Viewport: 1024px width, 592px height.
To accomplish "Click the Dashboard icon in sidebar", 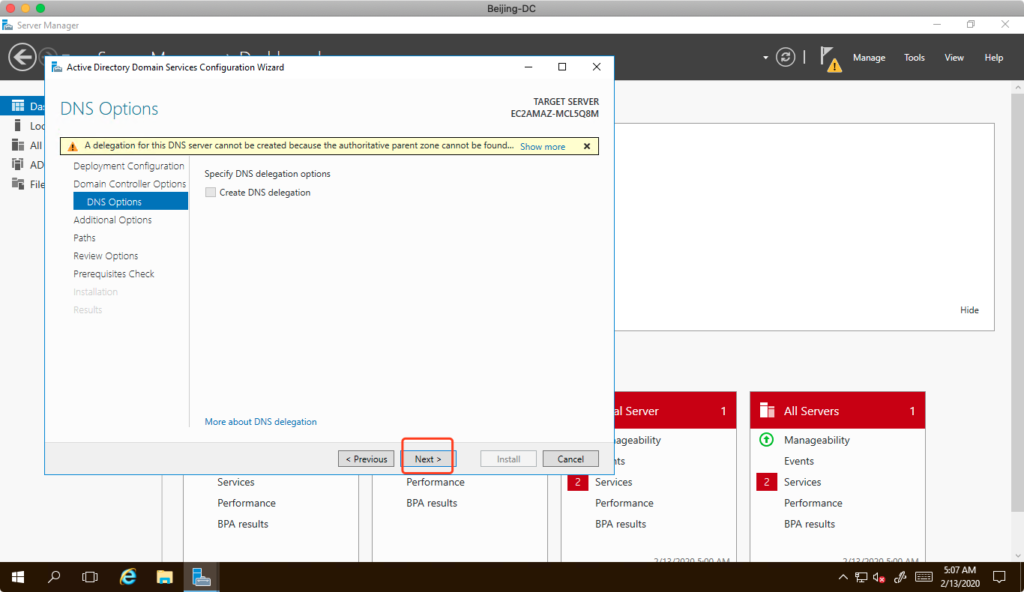I will [x=17, y=105].
